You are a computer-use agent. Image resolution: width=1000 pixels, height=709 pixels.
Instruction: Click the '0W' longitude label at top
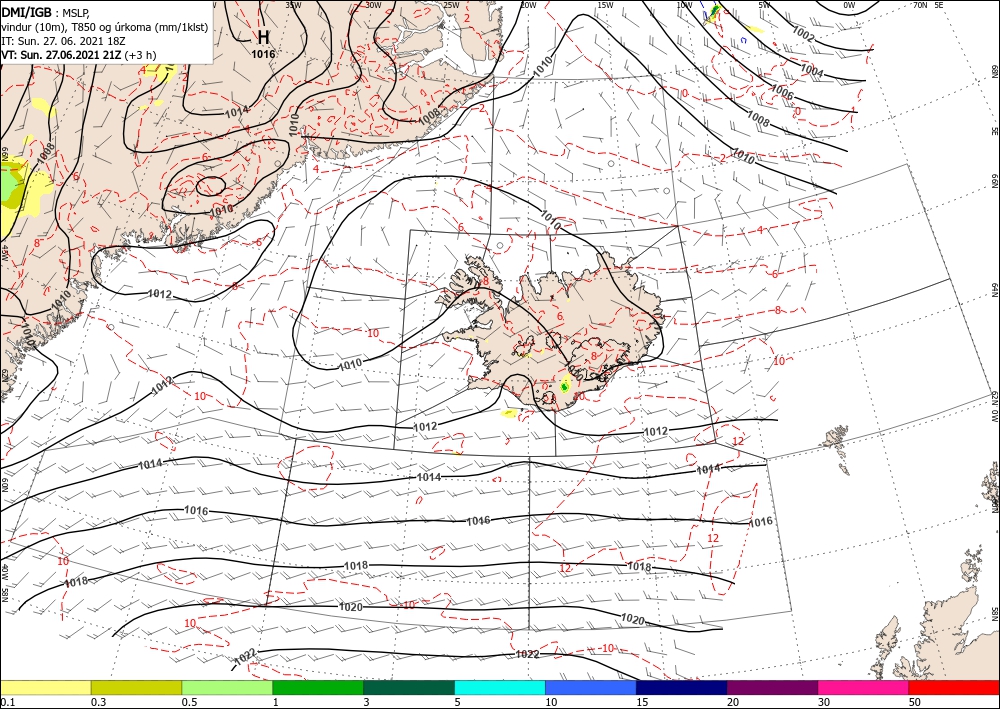click(849, 5)
